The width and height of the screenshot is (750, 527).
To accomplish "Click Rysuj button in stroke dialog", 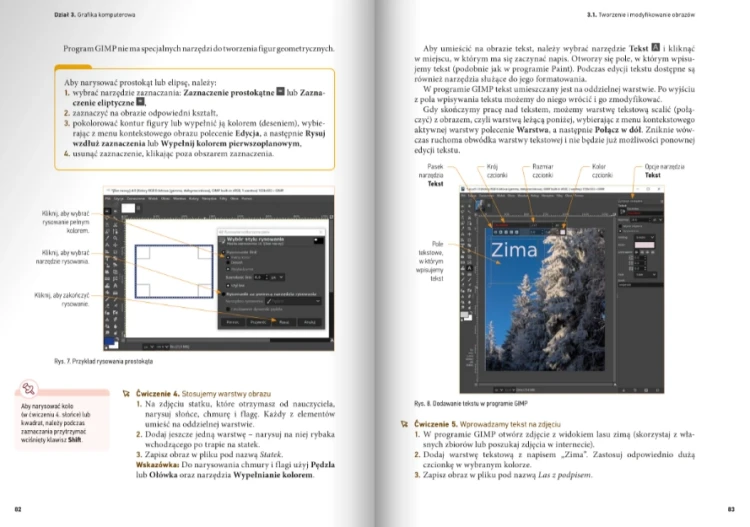I will 284,322.
